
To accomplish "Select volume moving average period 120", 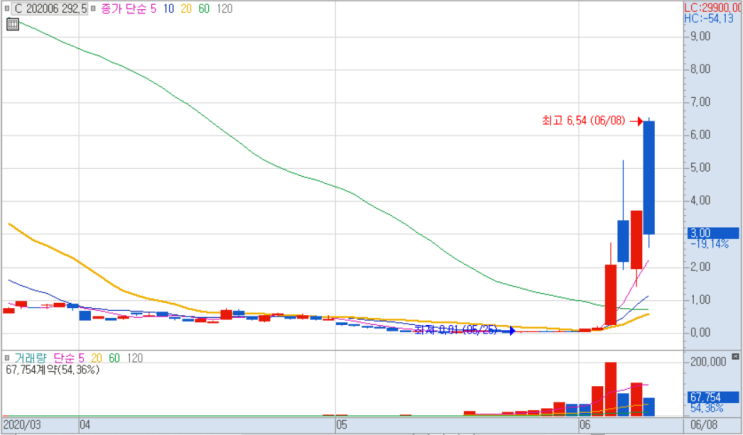I will 135,358.
